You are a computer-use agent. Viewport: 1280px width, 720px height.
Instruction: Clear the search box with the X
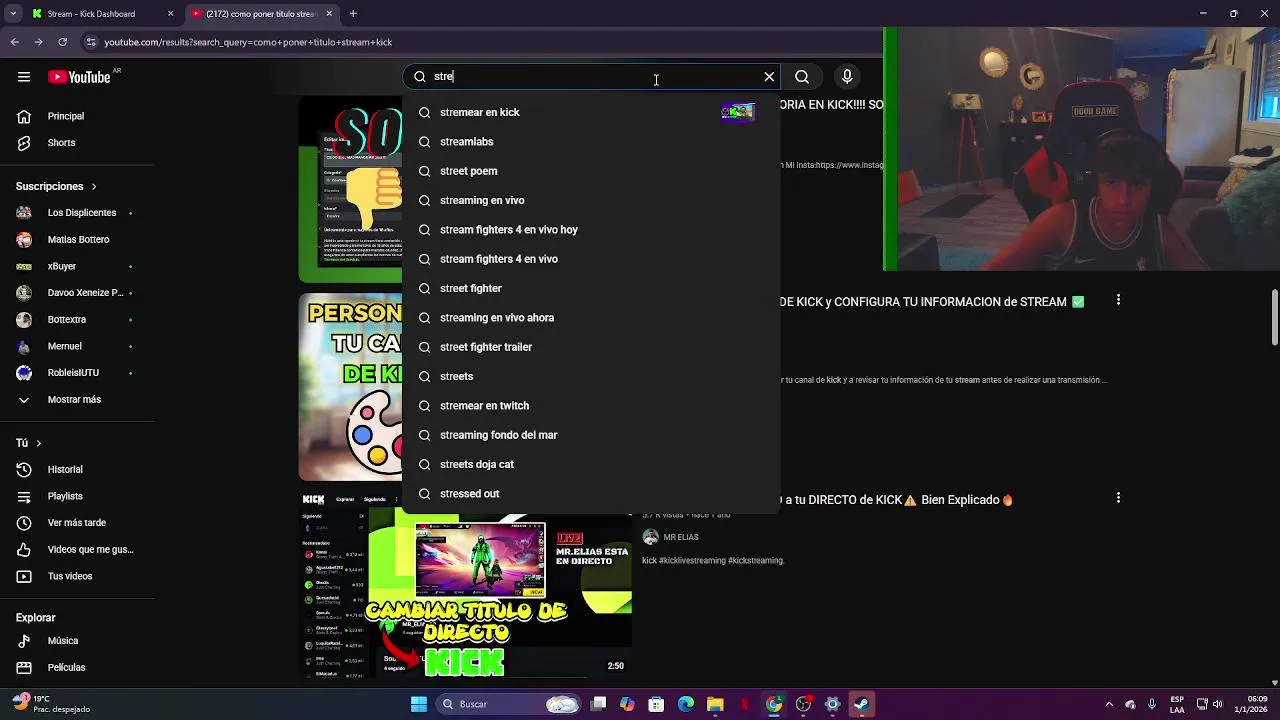pyautogui.click(x=769, y=77)
